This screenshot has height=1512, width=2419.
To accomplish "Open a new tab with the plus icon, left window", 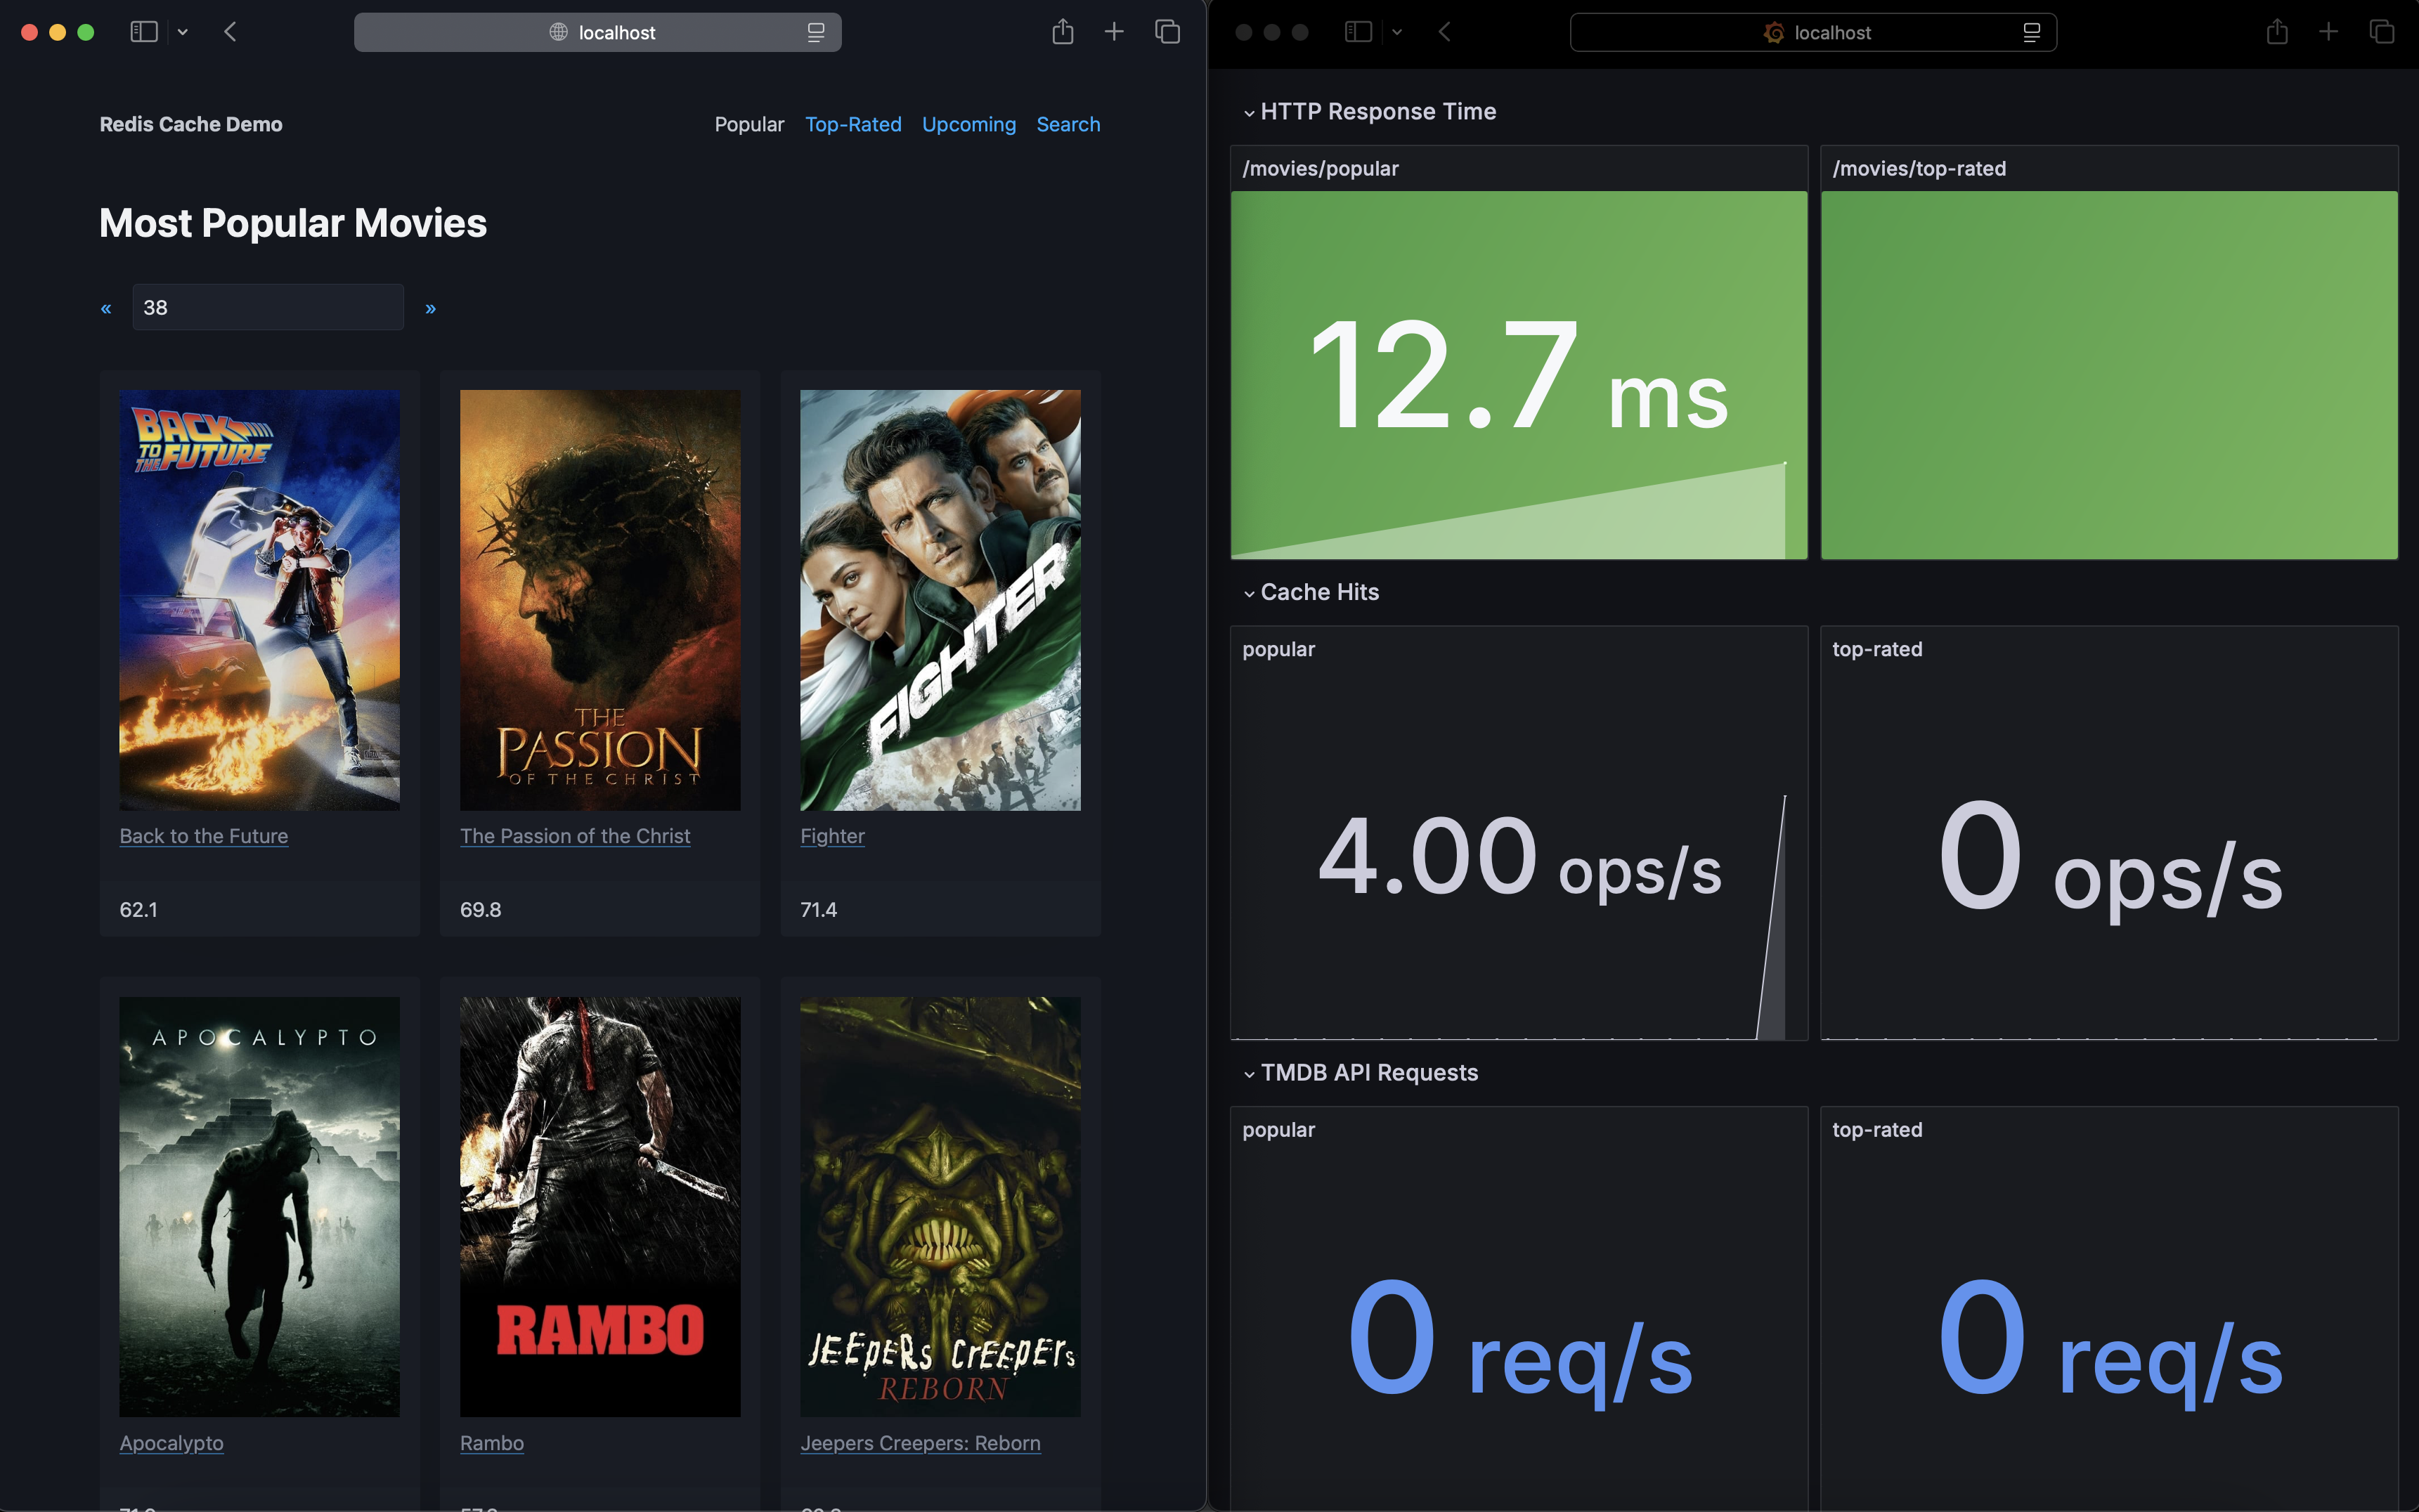I will tap(1114, 31).
